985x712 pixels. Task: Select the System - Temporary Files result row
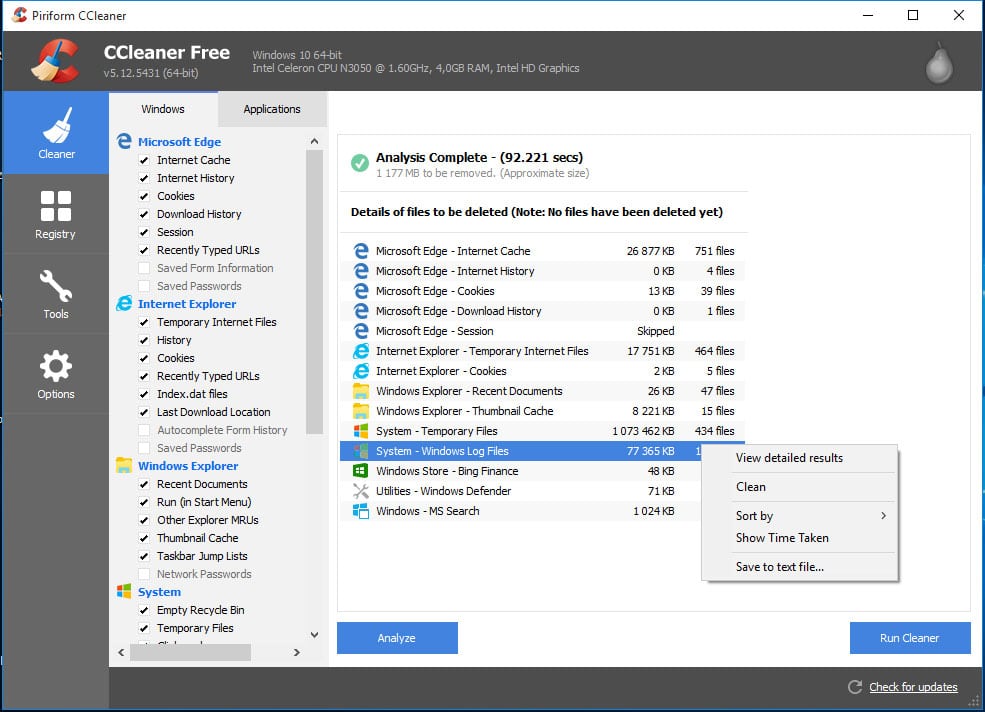[x=542, y=431]
